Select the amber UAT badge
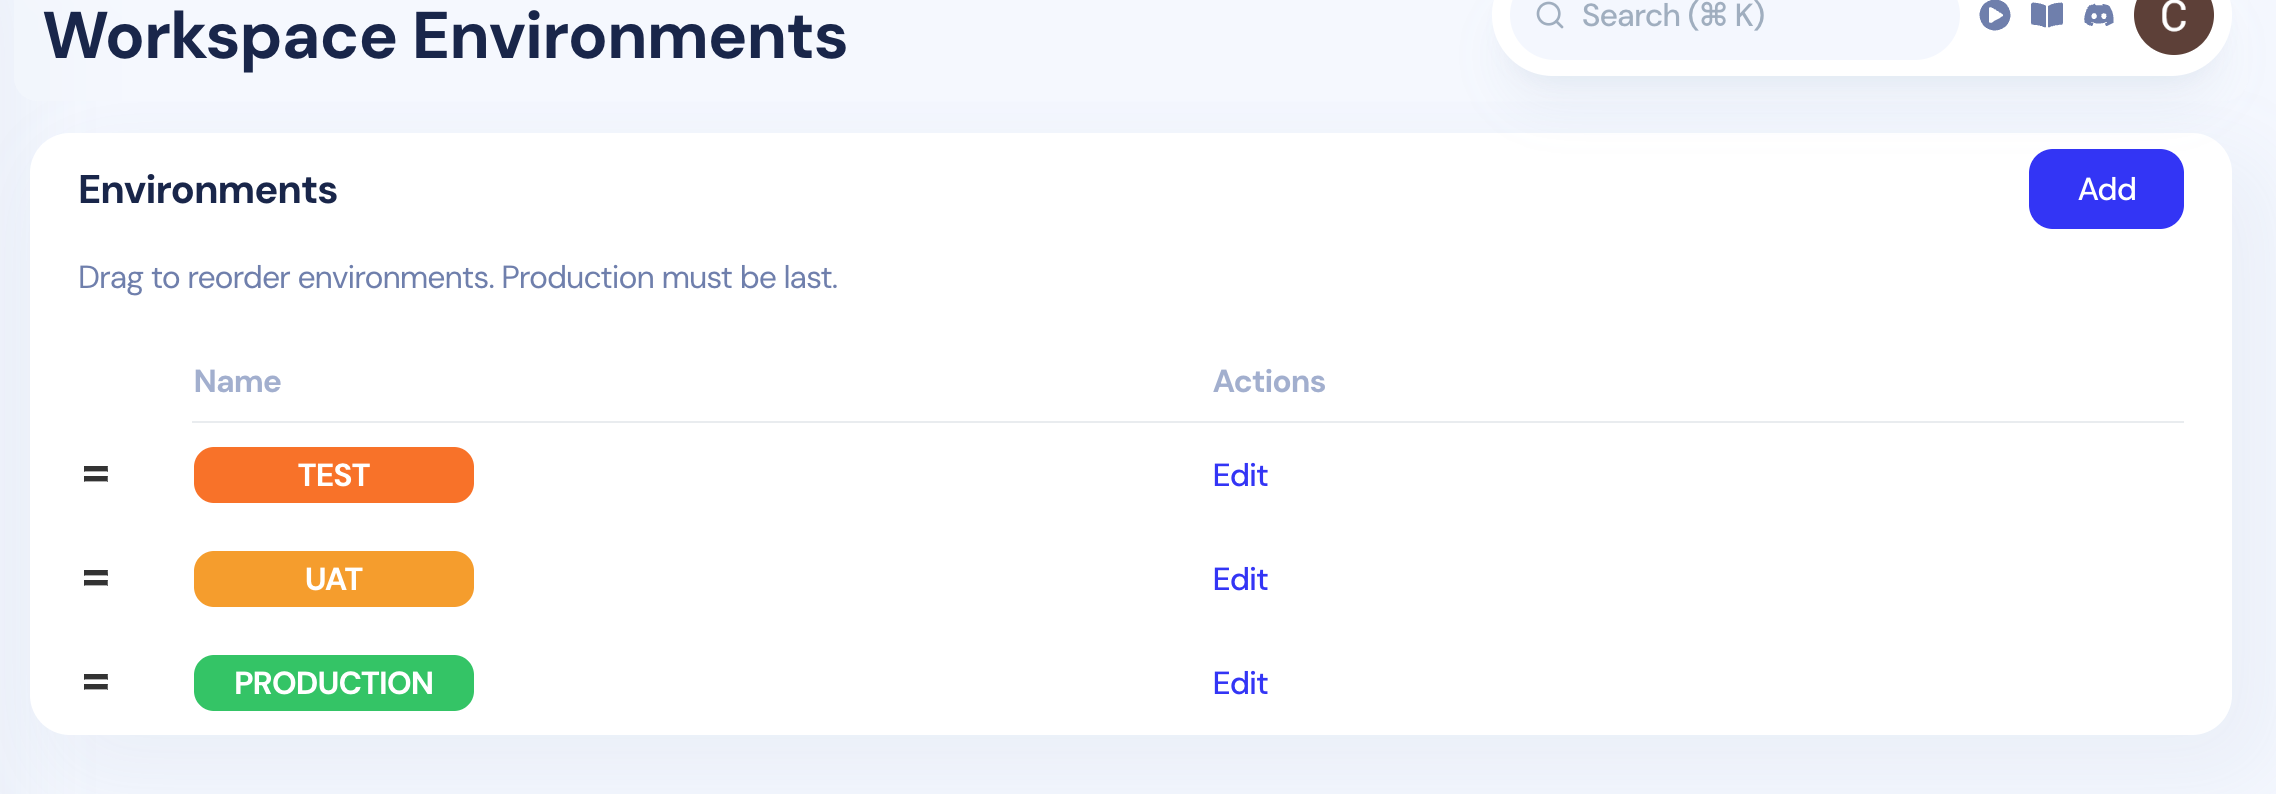Image resolution: width=2276 pixels, height=794 pixels. coord(334,579)
